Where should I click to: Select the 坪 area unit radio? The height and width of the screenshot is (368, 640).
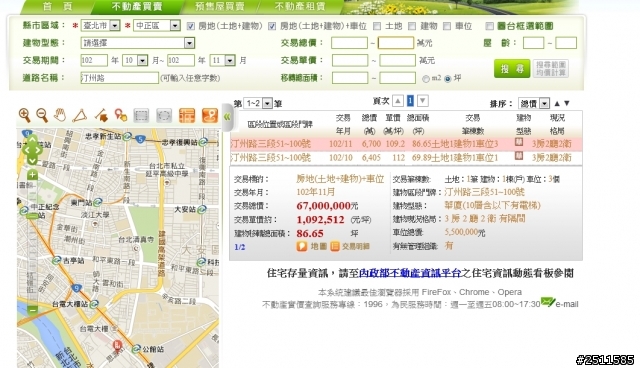(447, 79)
